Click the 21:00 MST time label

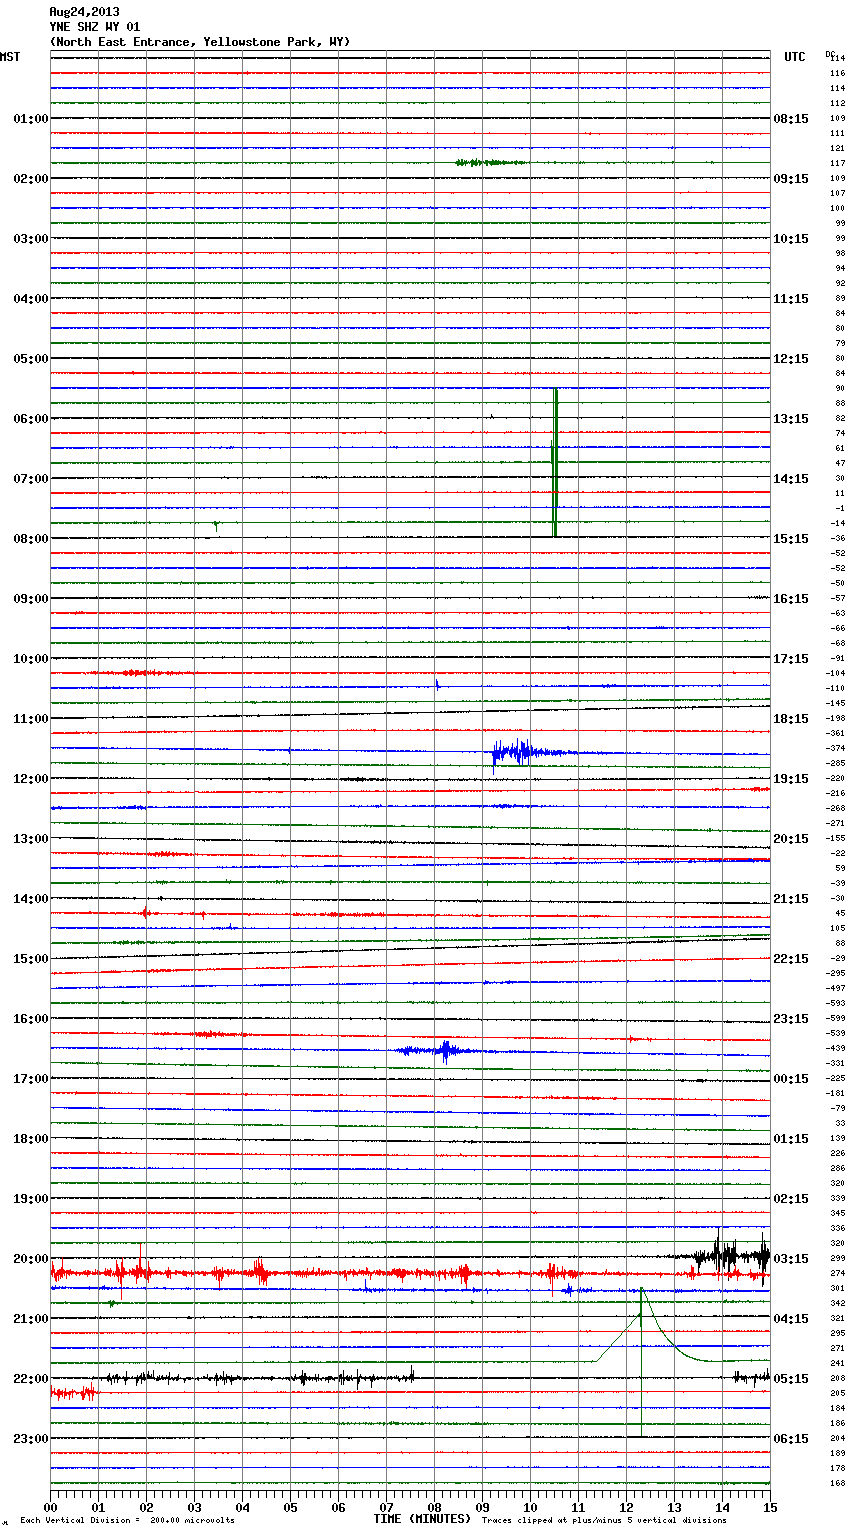31,1319
